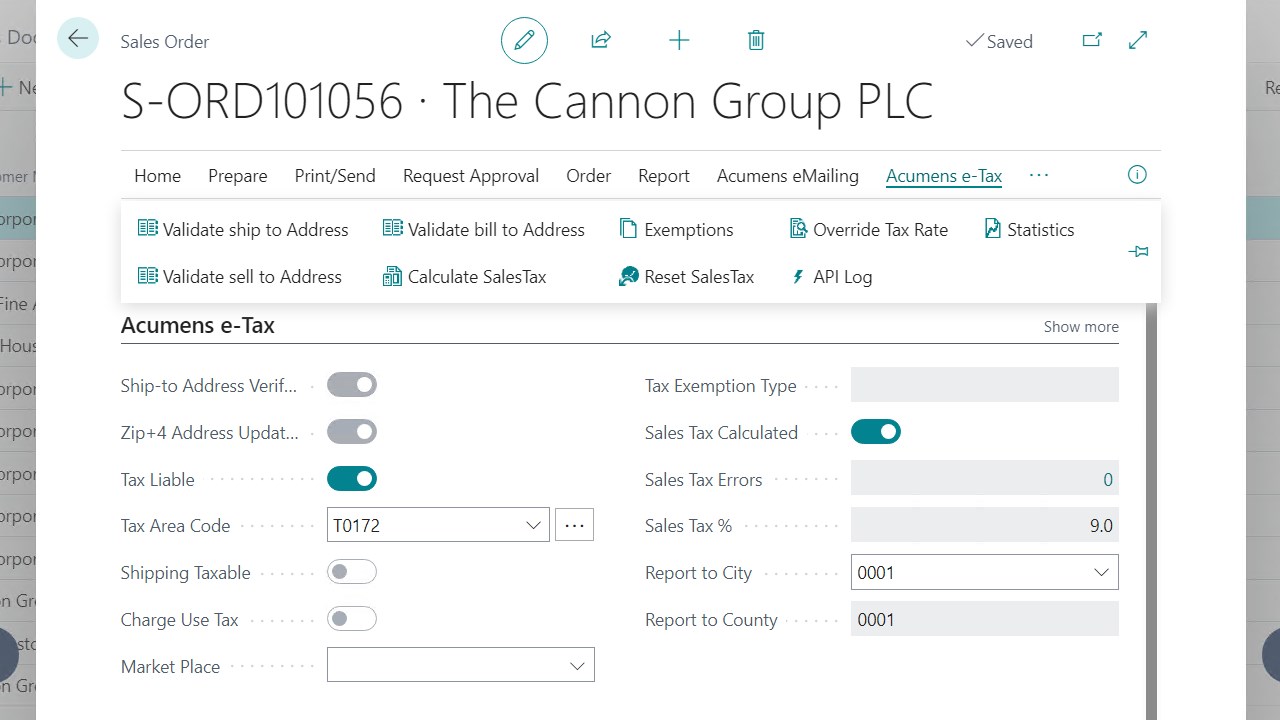
Task: Disable the Tax Liable toggle
Action: tap(352, 479)
